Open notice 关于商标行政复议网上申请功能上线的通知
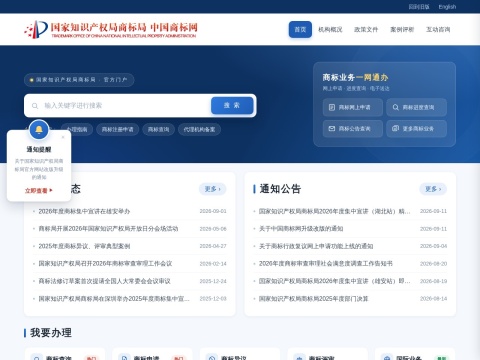This screenshot has height=360, width=480. (316, 246)
